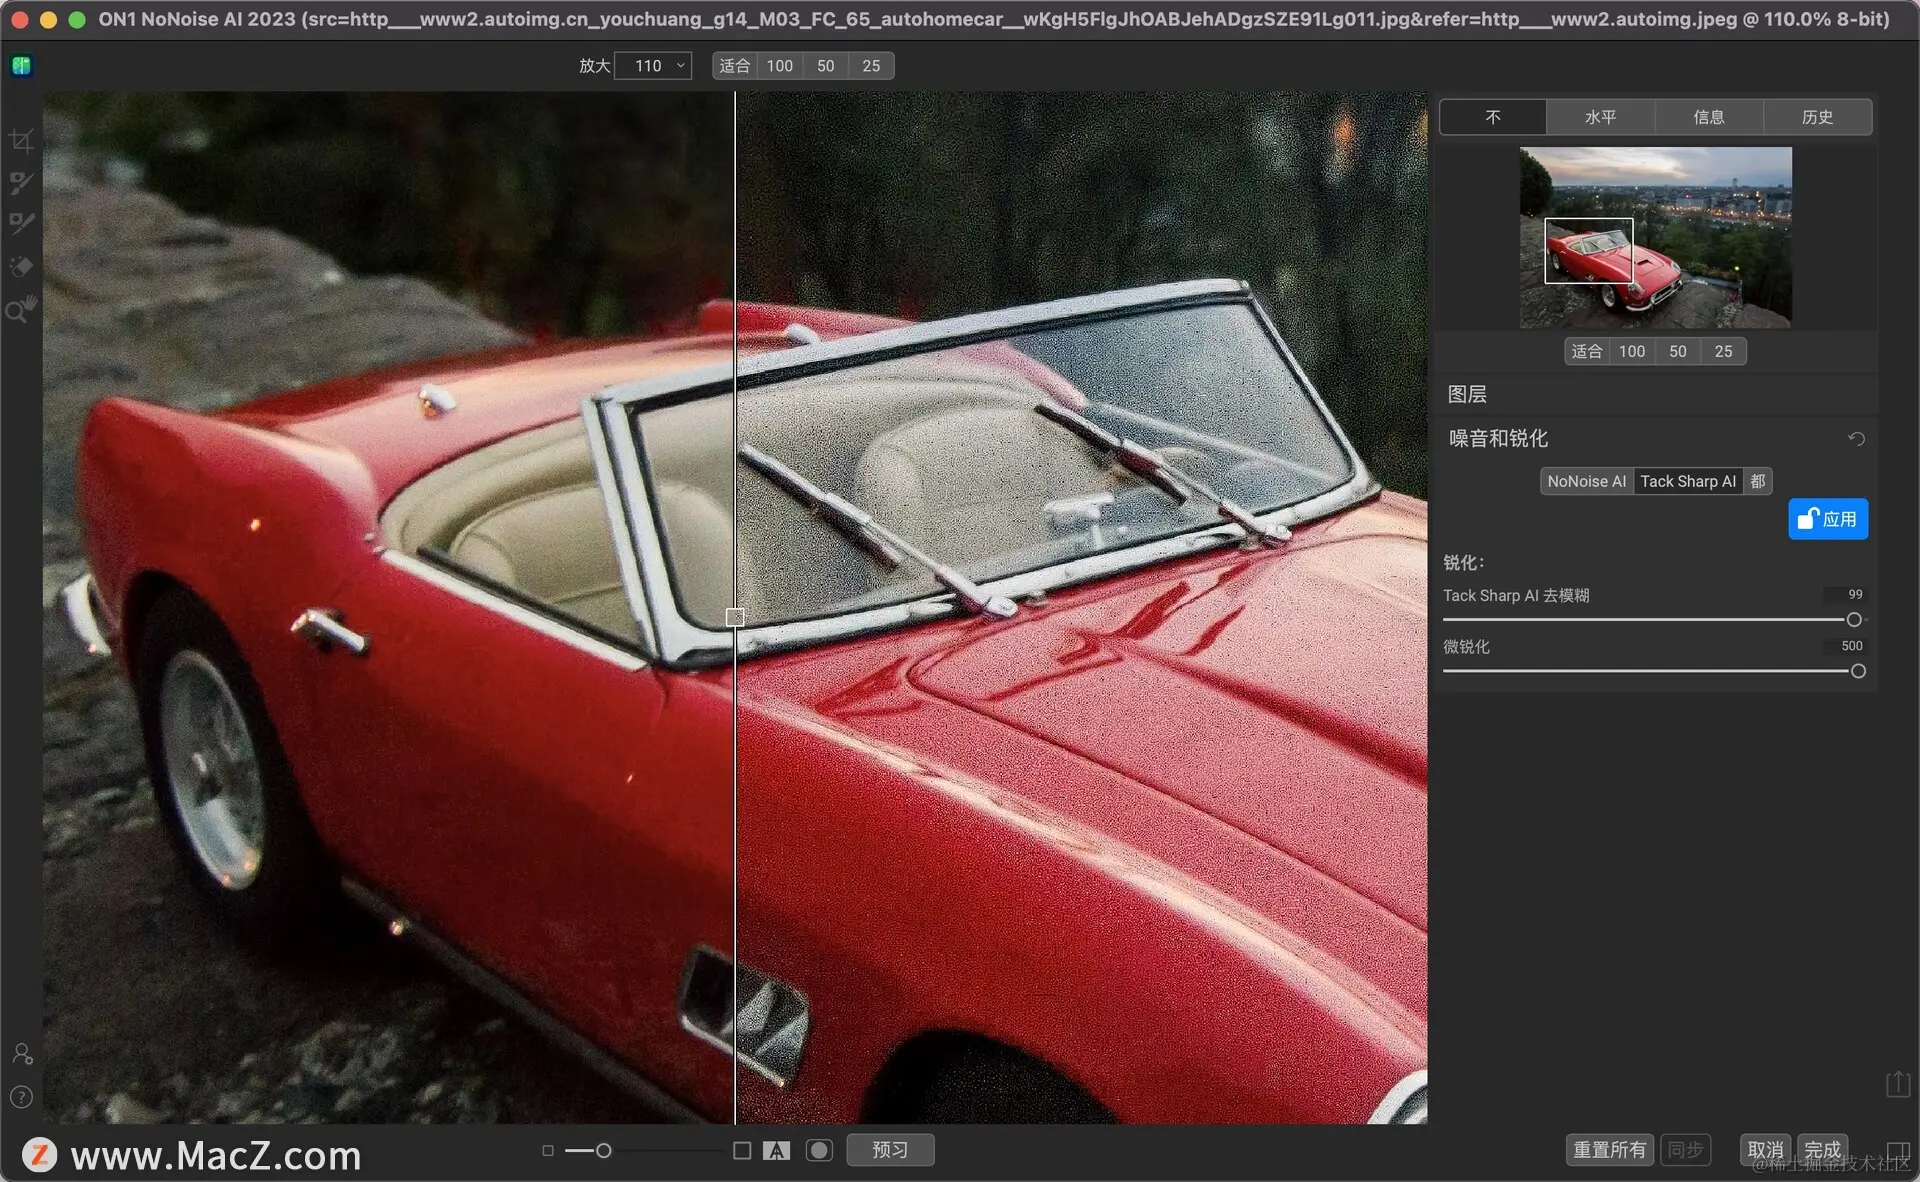This screenshot has width=1920, height=1182.
Task: Expand the 图层 layers section
Action: (x=1467, y=394)
